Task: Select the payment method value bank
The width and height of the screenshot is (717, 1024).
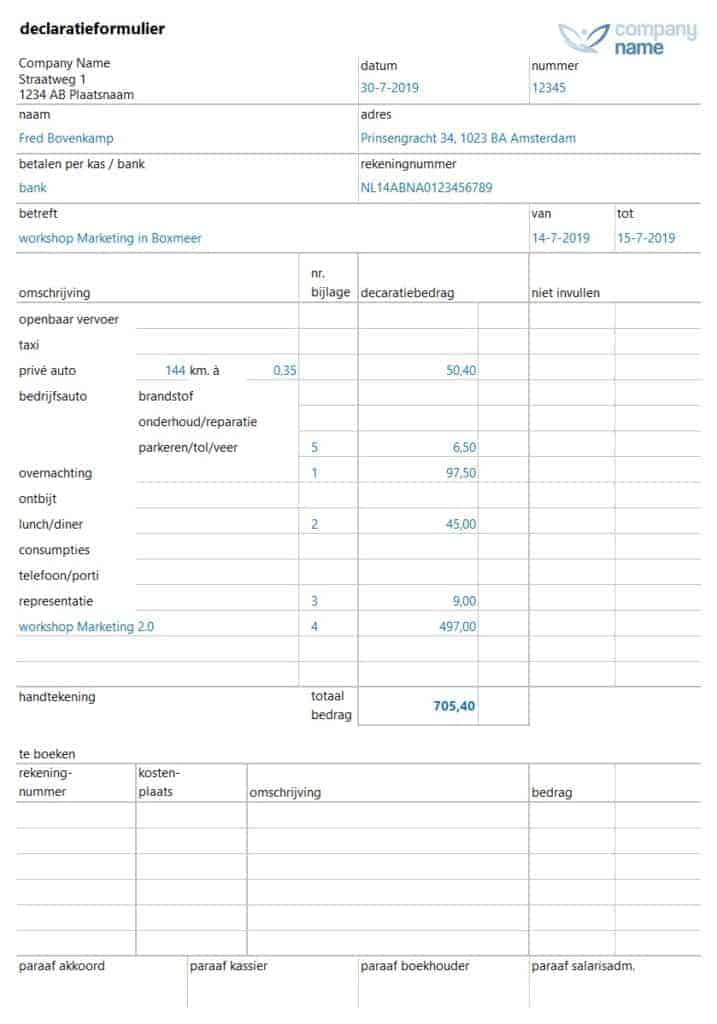Action: point(33,187)
